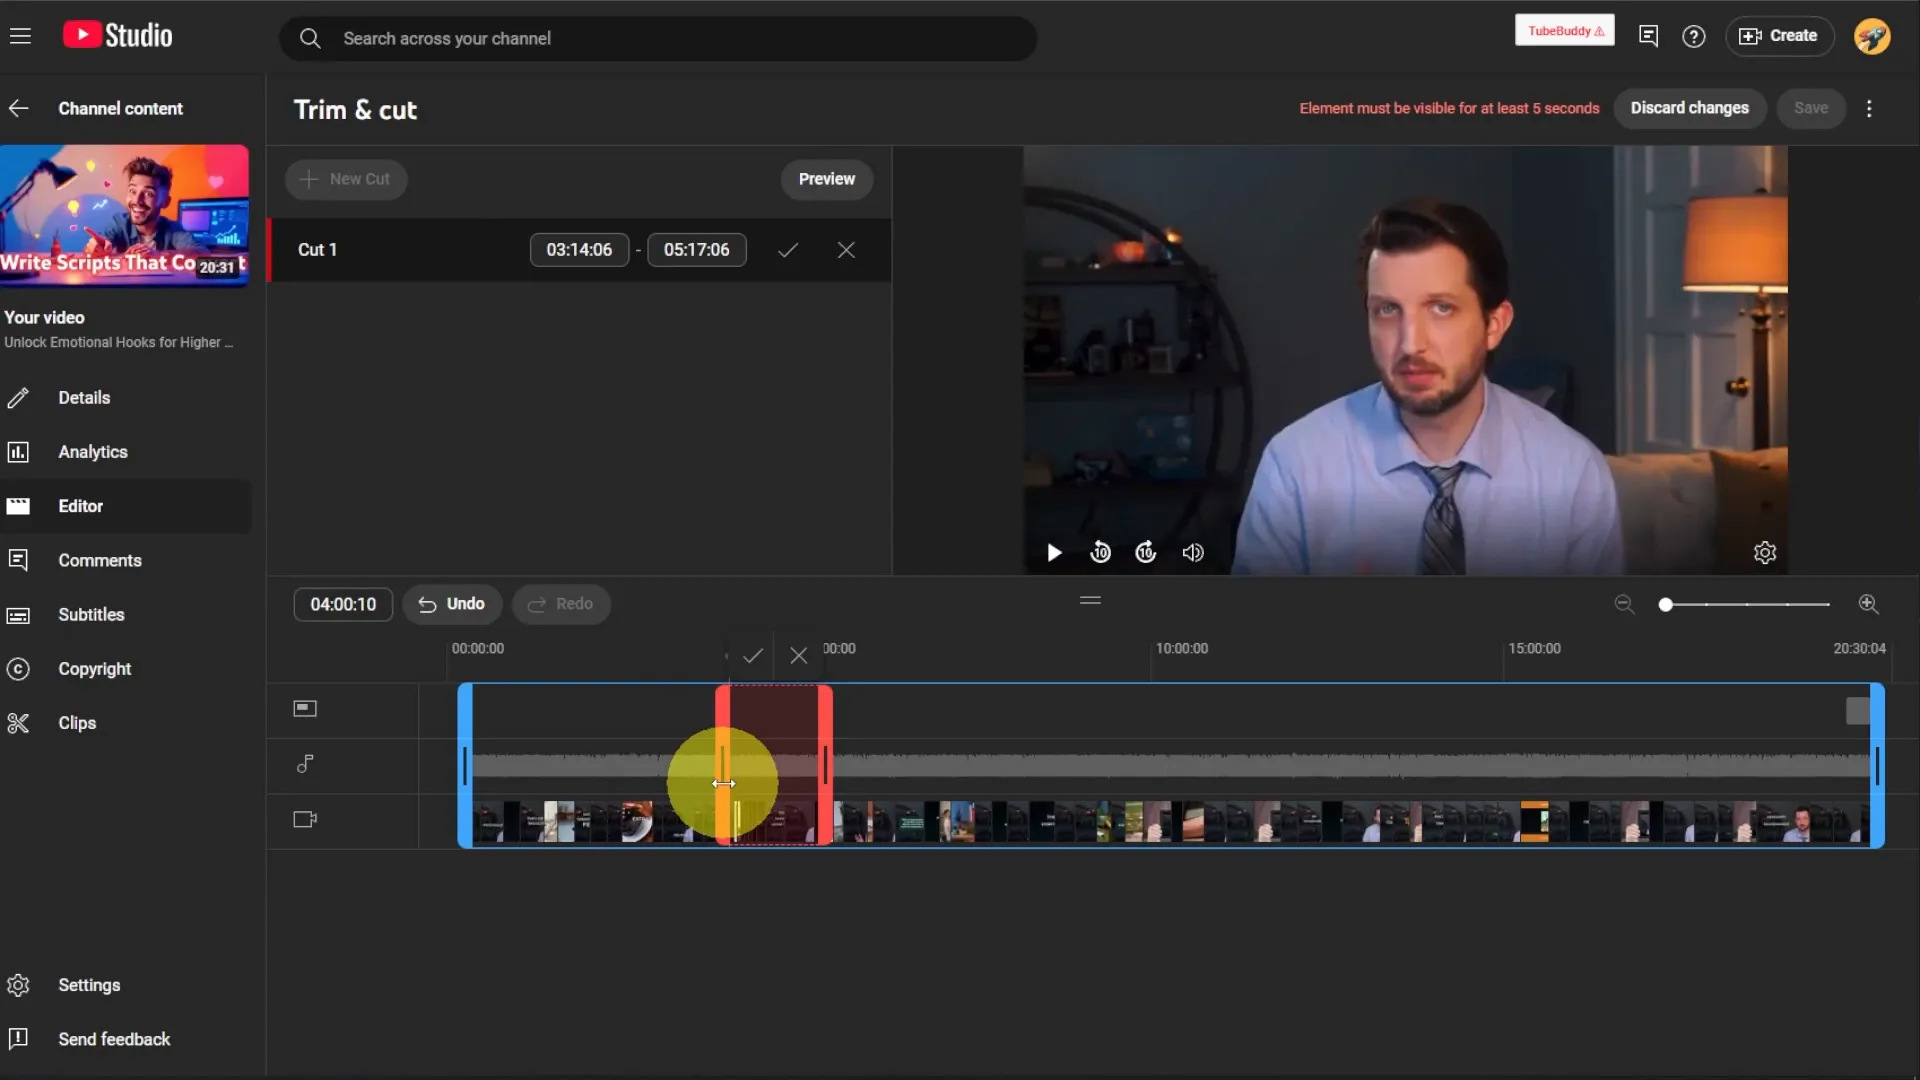
Task: Click the grey end-screen element on the timeline
Action: point(1857,711)
